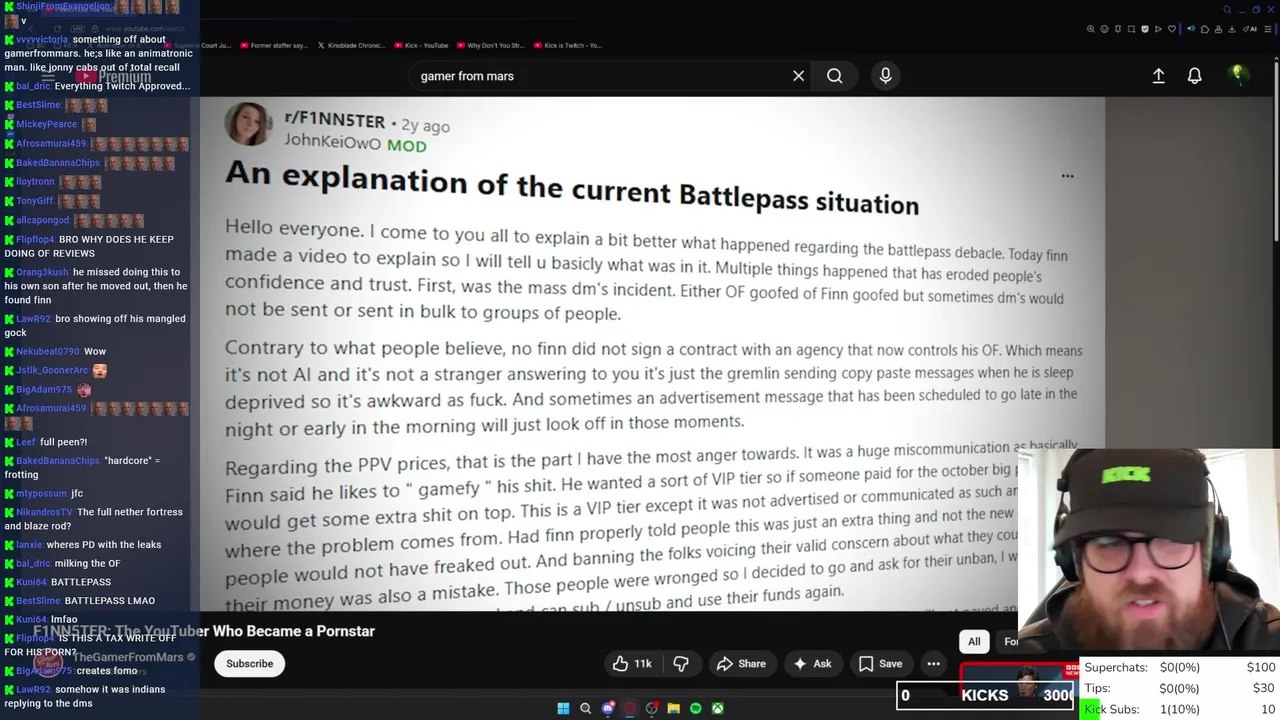Click the JohnKeiOwO Reddit avatar
The image size is (1280, 720).
(x=248, y=125)
